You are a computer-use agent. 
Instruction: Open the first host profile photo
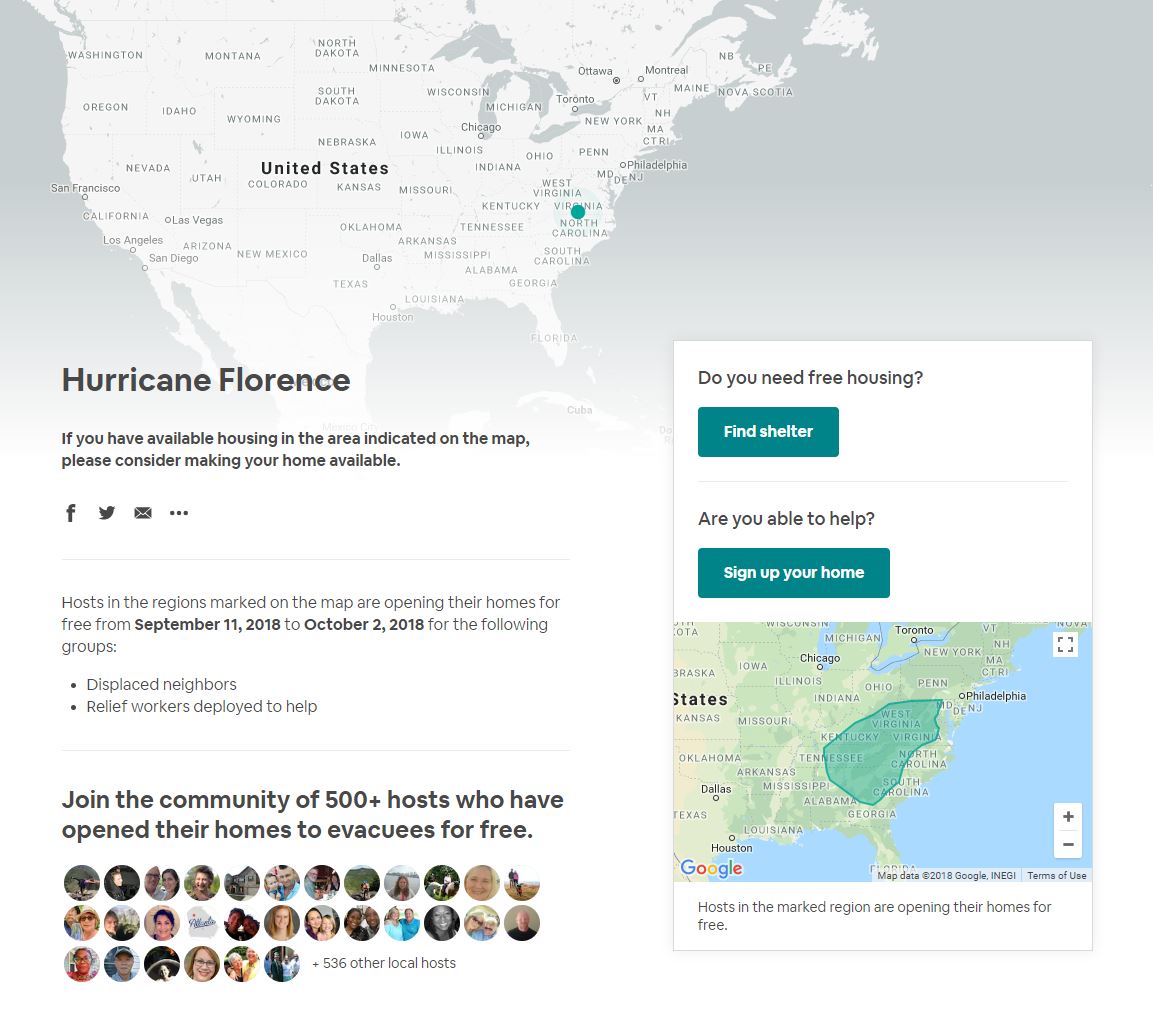pos(82,883)
